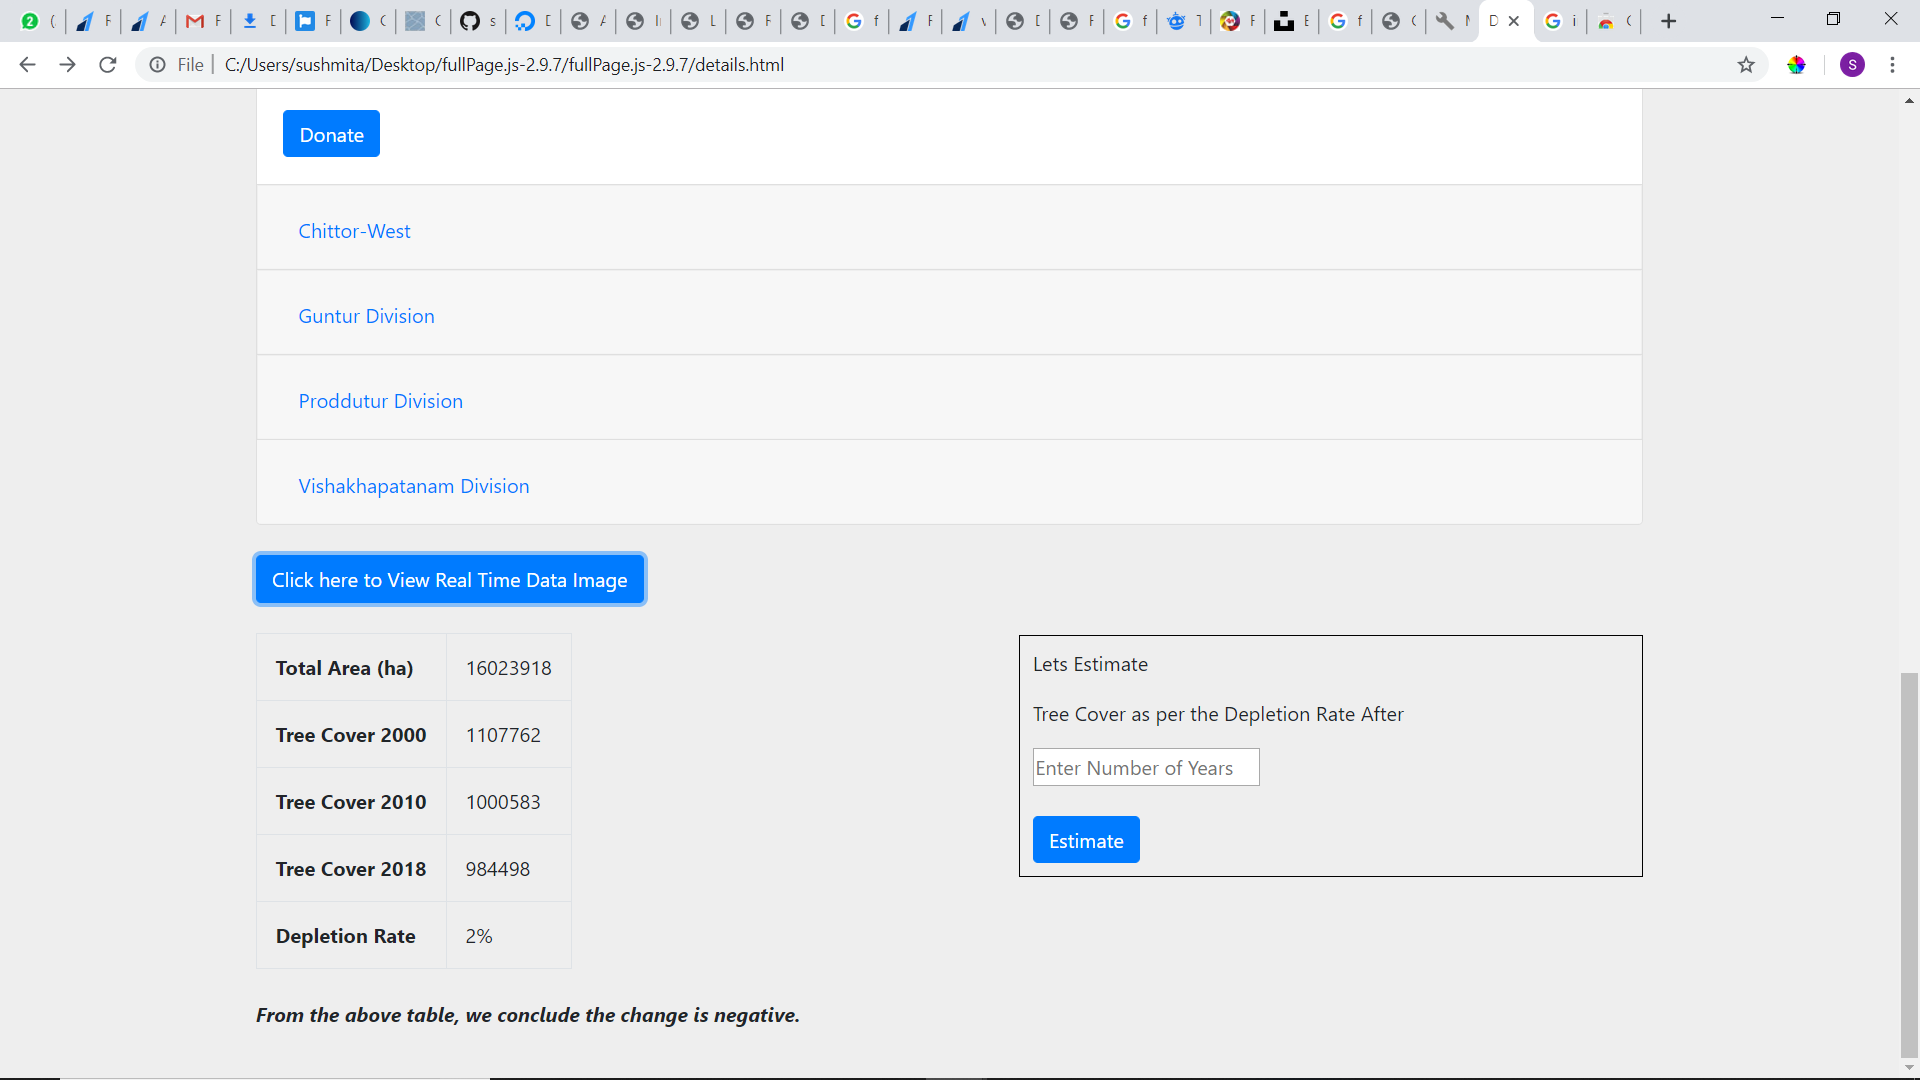Click the browser back arrow
The height and width of the screenshot is (1080, 1920).
(x=27, y=65)
